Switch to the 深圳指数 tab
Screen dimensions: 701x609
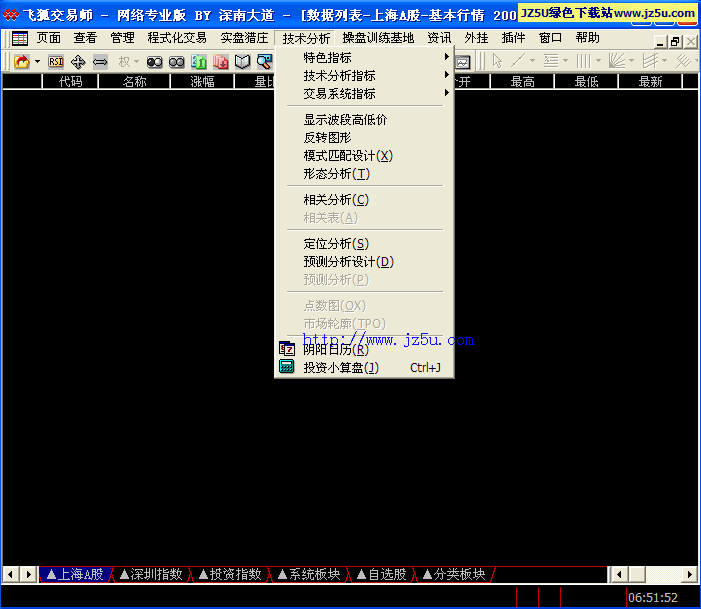click(151, 574)
